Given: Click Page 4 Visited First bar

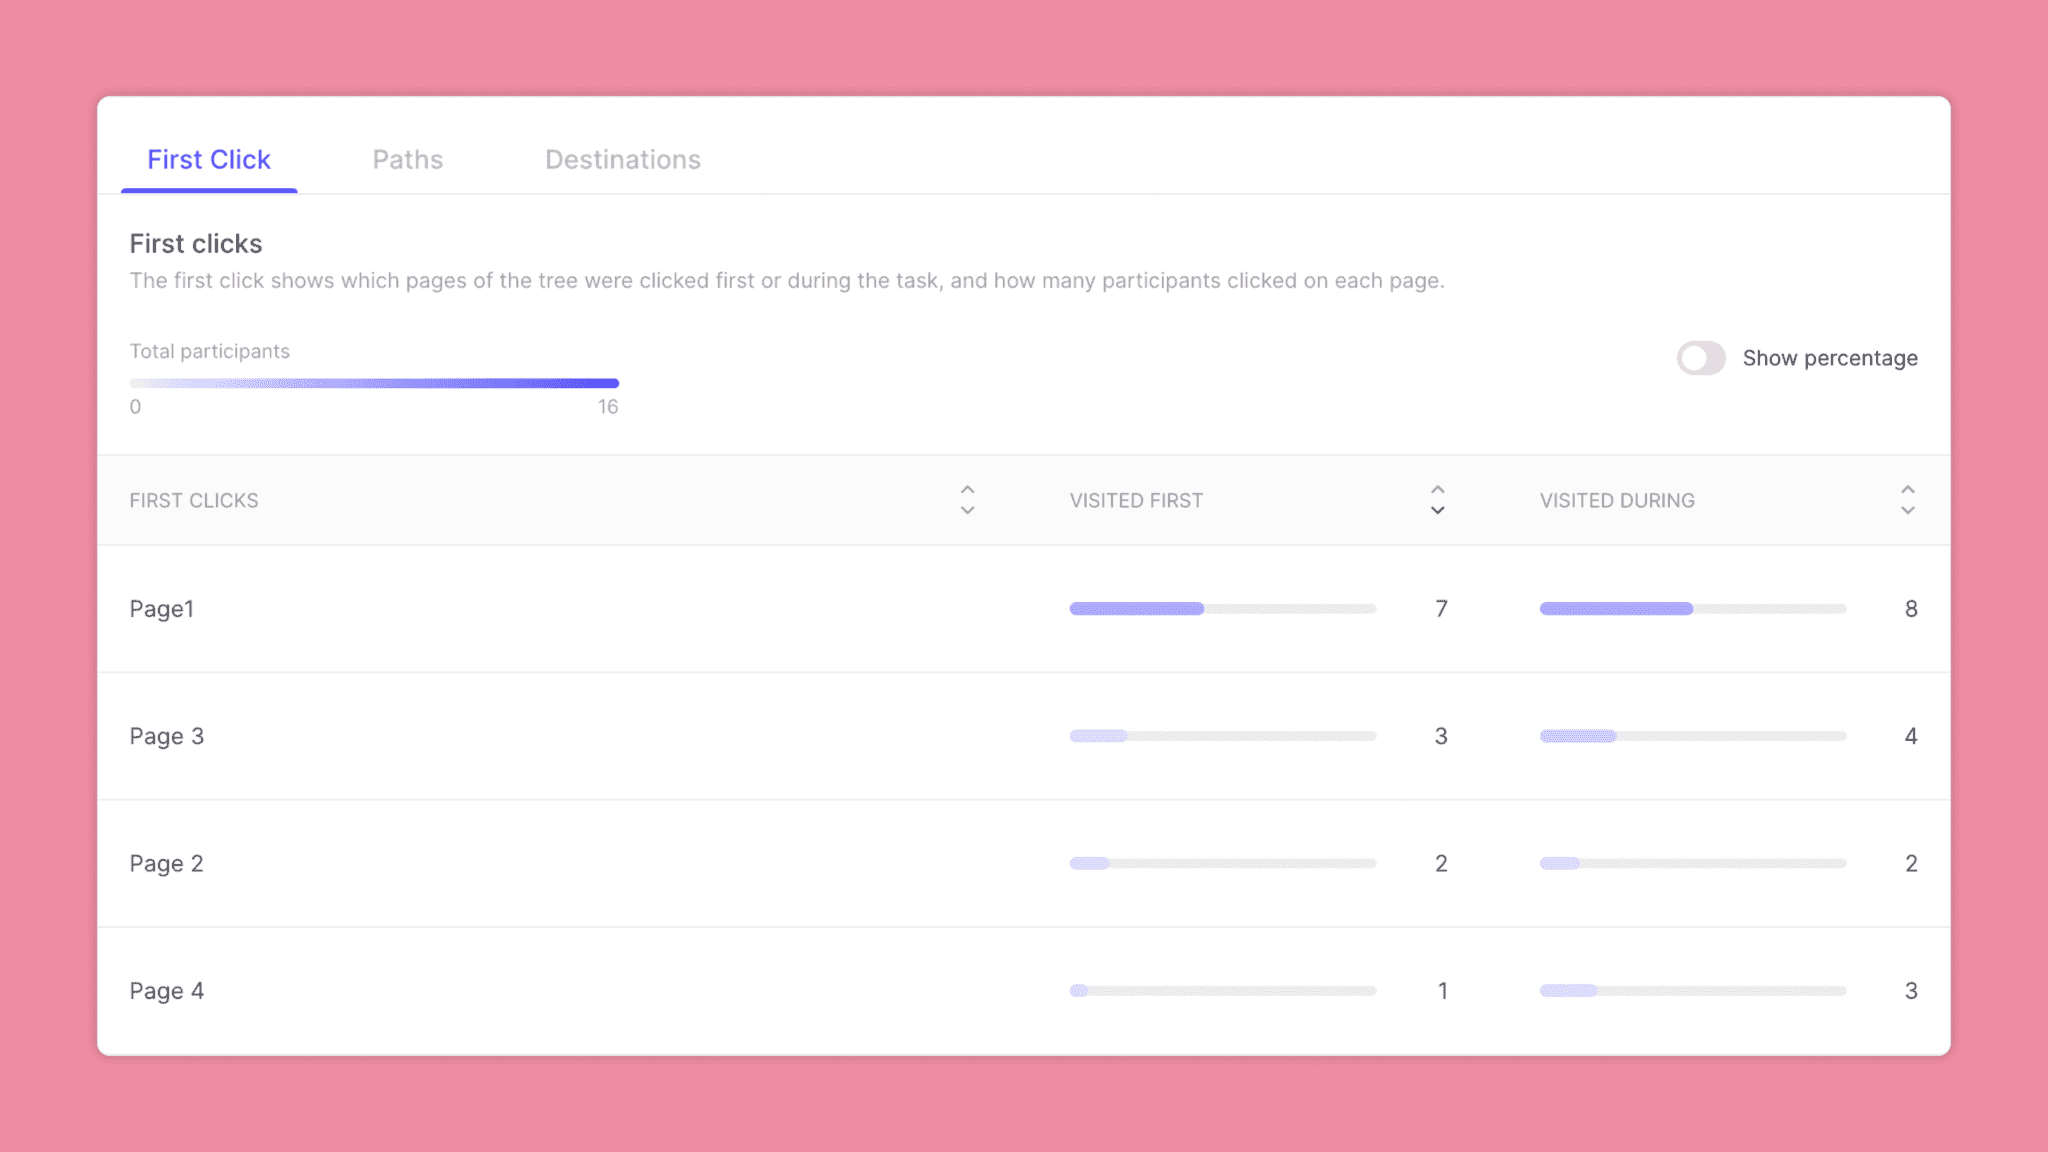Looking at the screenshot, I should (x=1222, y=991).
